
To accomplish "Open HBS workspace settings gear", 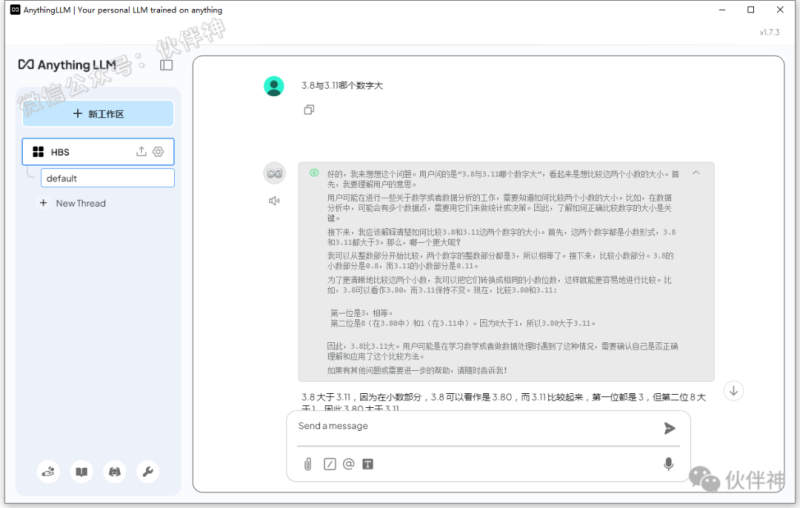I will tap(158, 151).
